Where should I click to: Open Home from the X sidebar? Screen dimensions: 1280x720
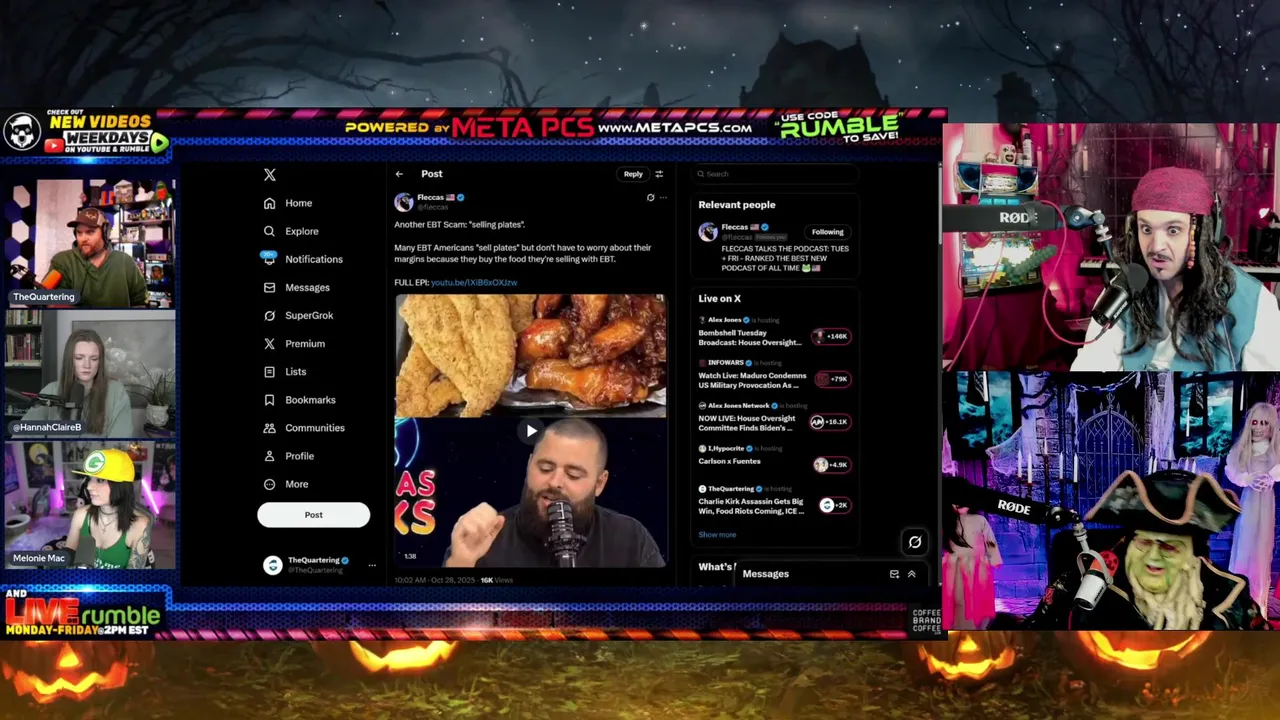tap(288, 203)
